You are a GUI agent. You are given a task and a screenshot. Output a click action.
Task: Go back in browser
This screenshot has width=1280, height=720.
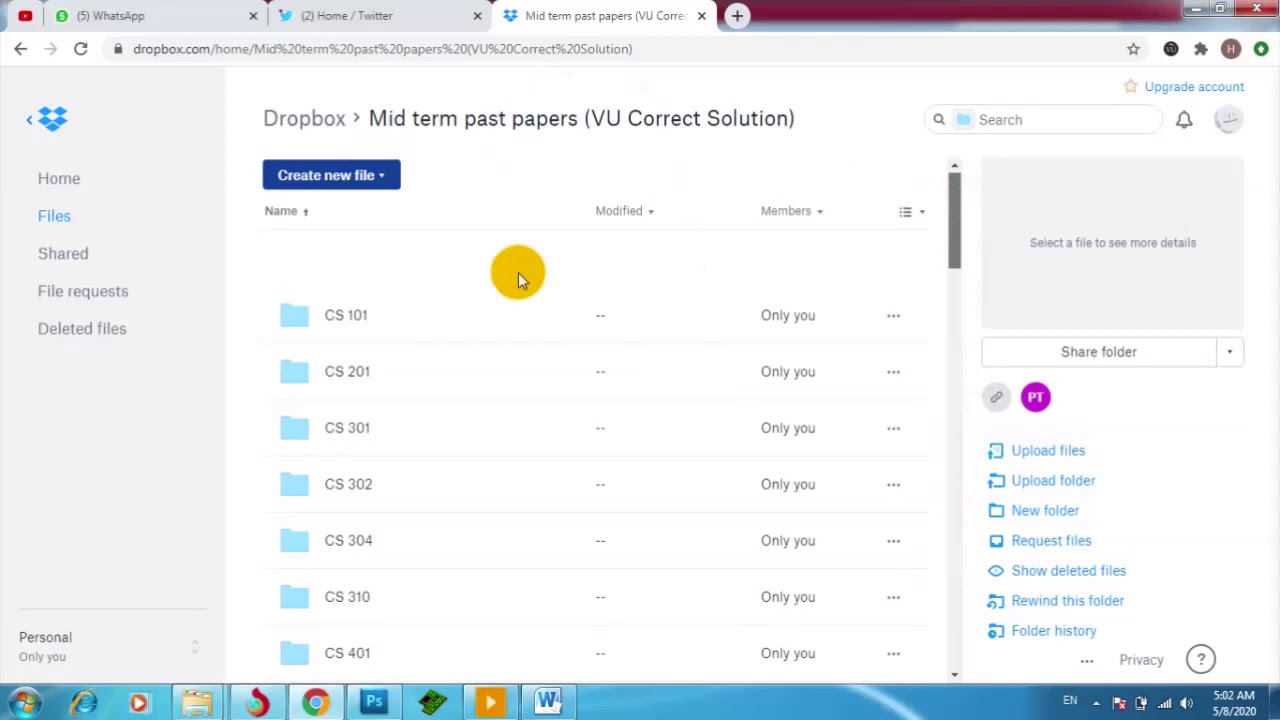(21, 49)
